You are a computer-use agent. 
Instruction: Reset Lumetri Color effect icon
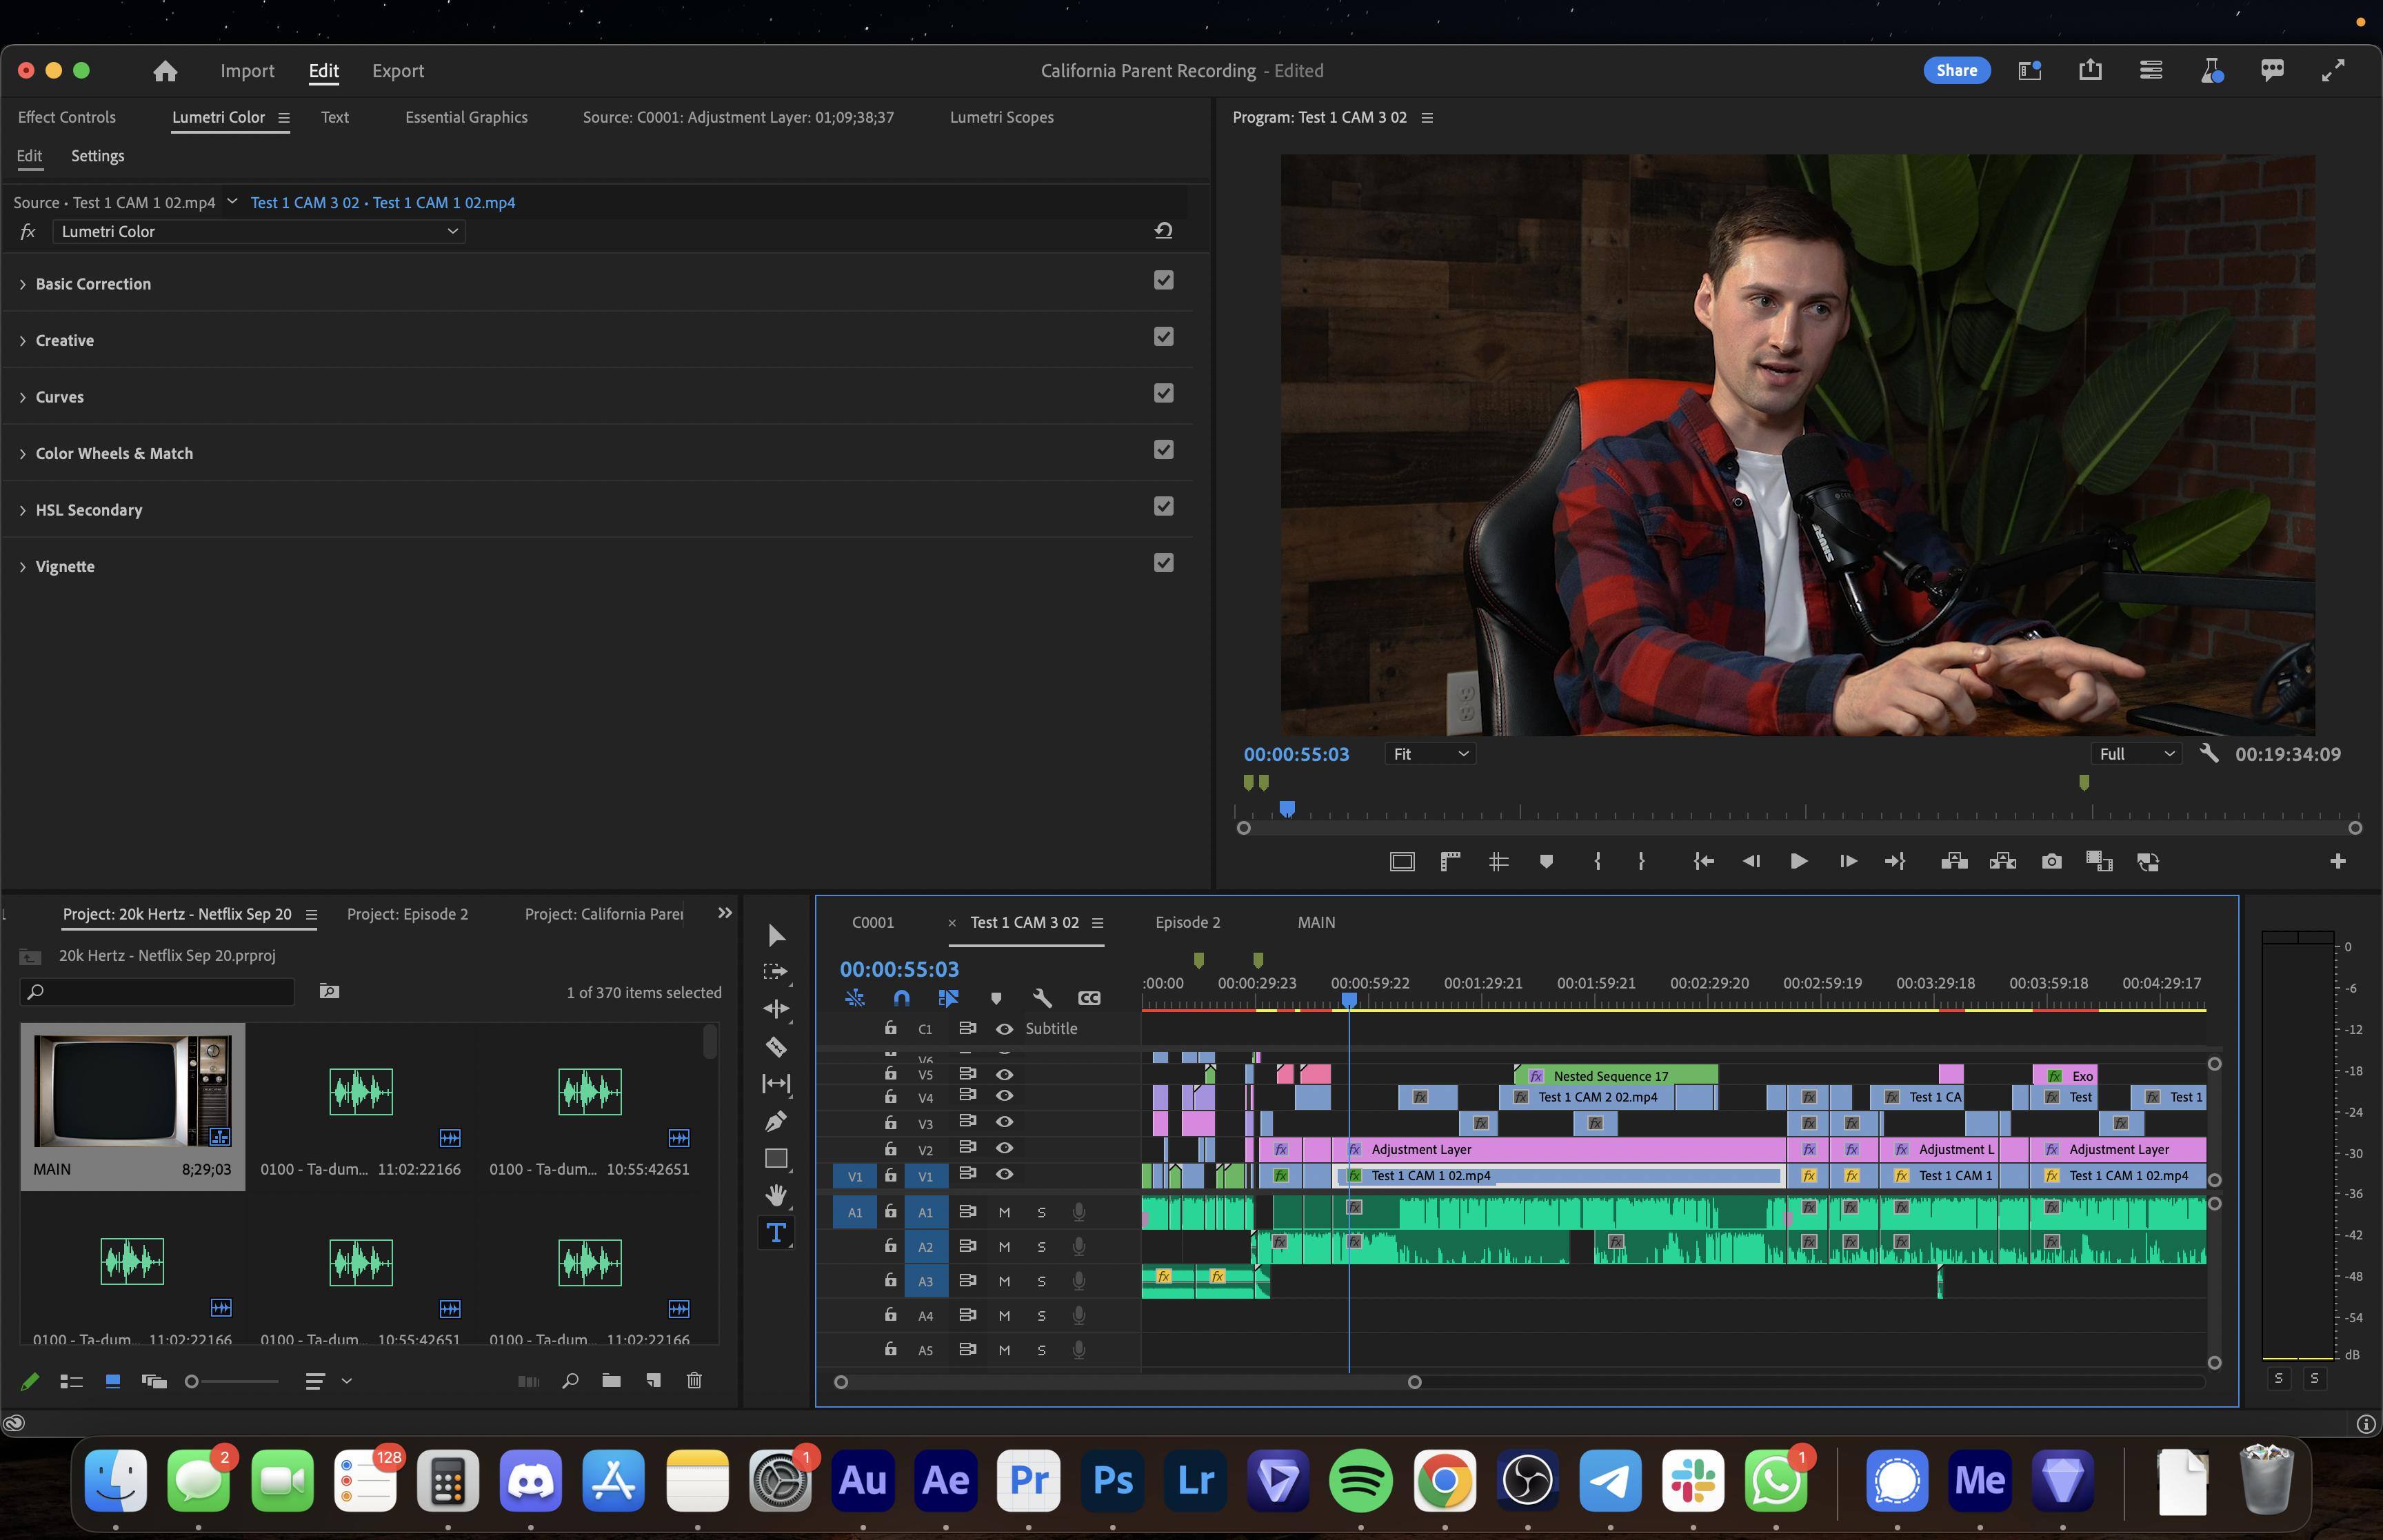pyautogui.click(x=1163, y=231)
